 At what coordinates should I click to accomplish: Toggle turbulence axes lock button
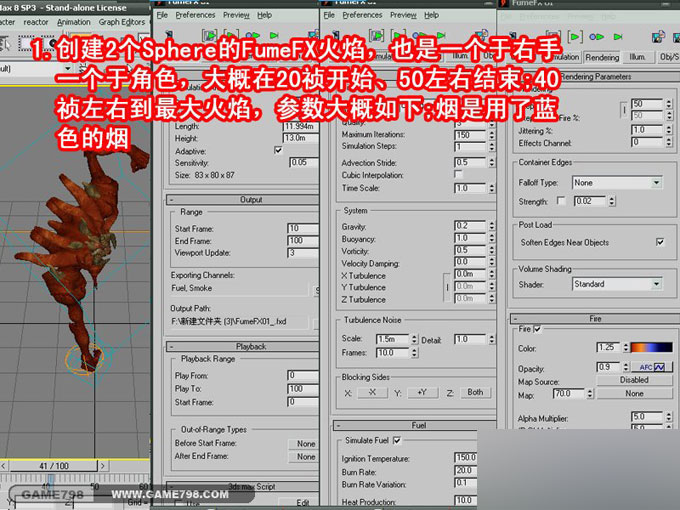tap(447, 287)
